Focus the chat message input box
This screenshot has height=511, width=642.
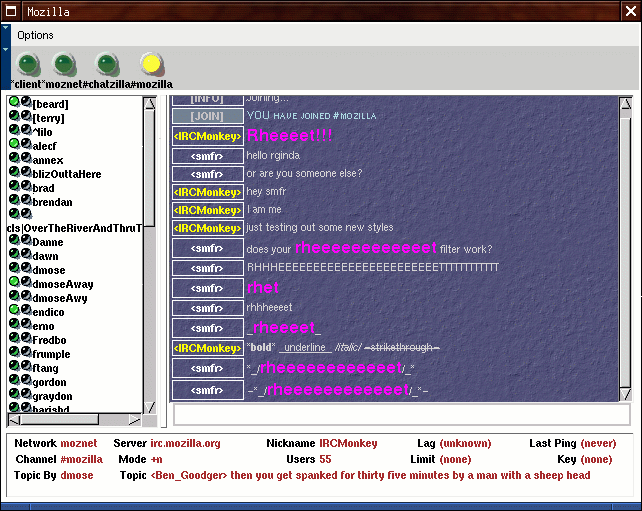click(402, 414)
